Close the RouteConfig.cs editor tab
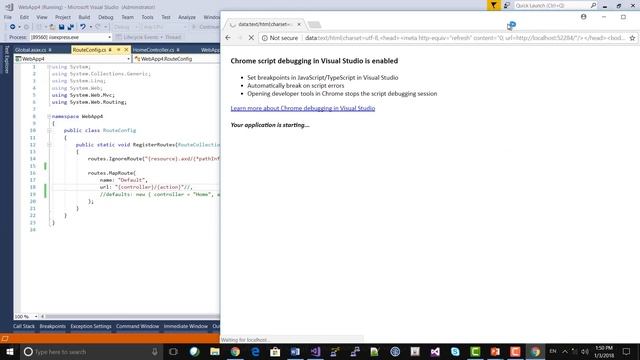The width and height of the screenshot is (640, 360). pyautogui.click(x=126, y=49)
